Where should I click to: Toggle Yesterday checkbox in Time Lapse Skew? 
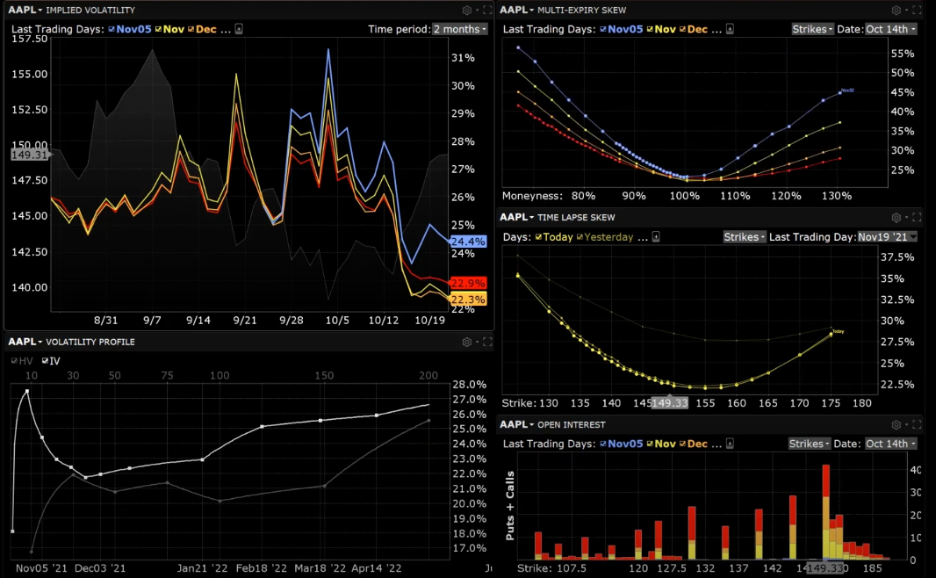pyautogui.click(x=580, y=237)
